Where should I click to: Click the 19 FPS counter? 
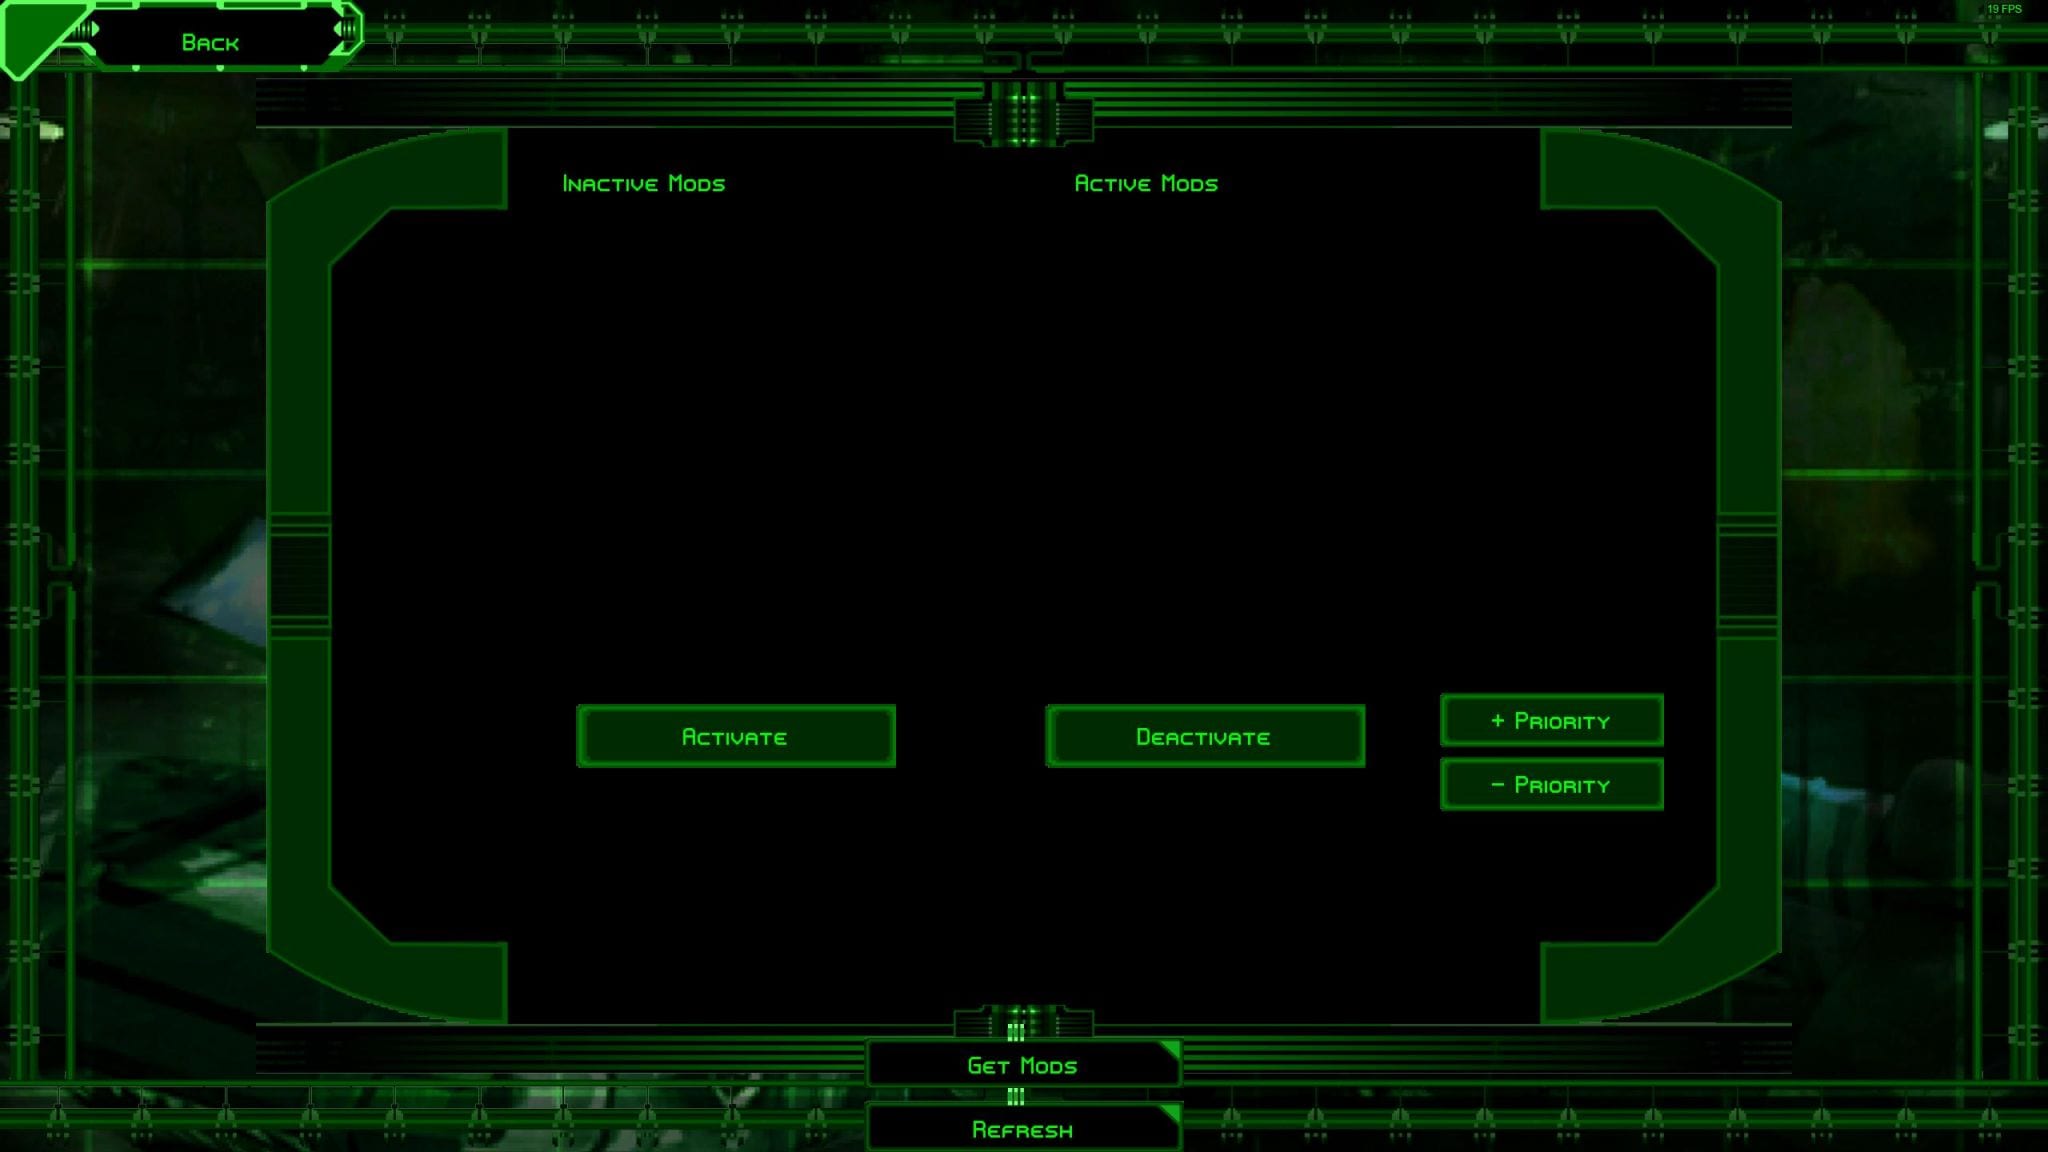click(2003, 9)
